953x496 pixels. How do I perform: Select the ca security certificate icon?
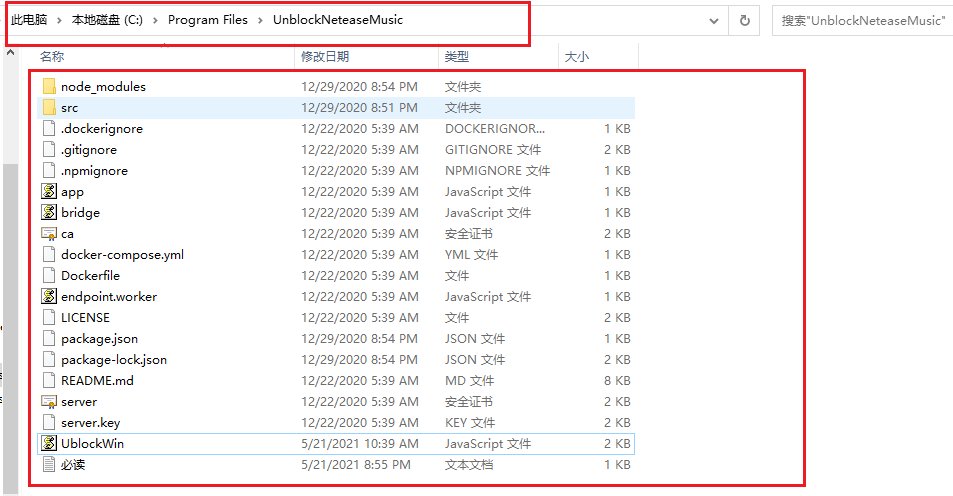pyautogui.click(x=49, y=234)
